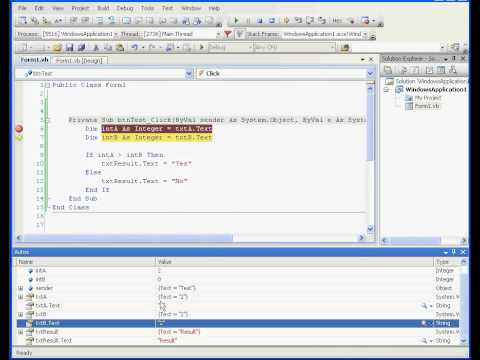Viewport: 480px width, 360px height.
Task: Click the Save All icon
Action: click(81, 48)
